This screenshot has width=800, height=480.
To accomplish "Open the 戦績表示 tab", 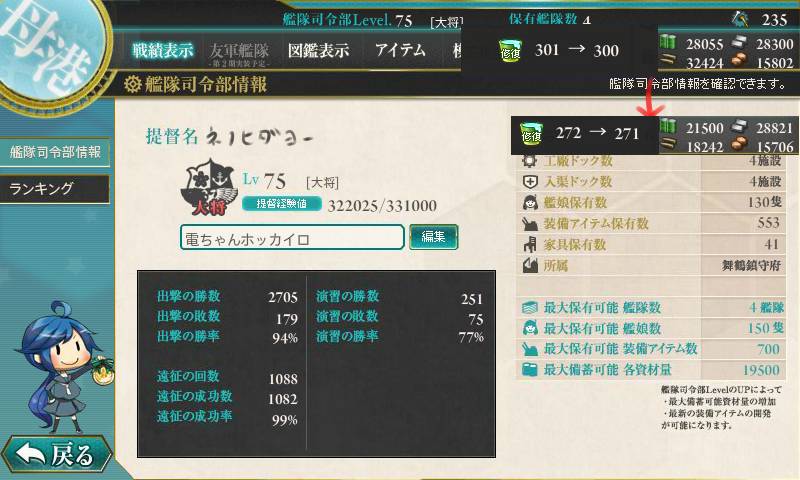I will click(x=163, y=50).
